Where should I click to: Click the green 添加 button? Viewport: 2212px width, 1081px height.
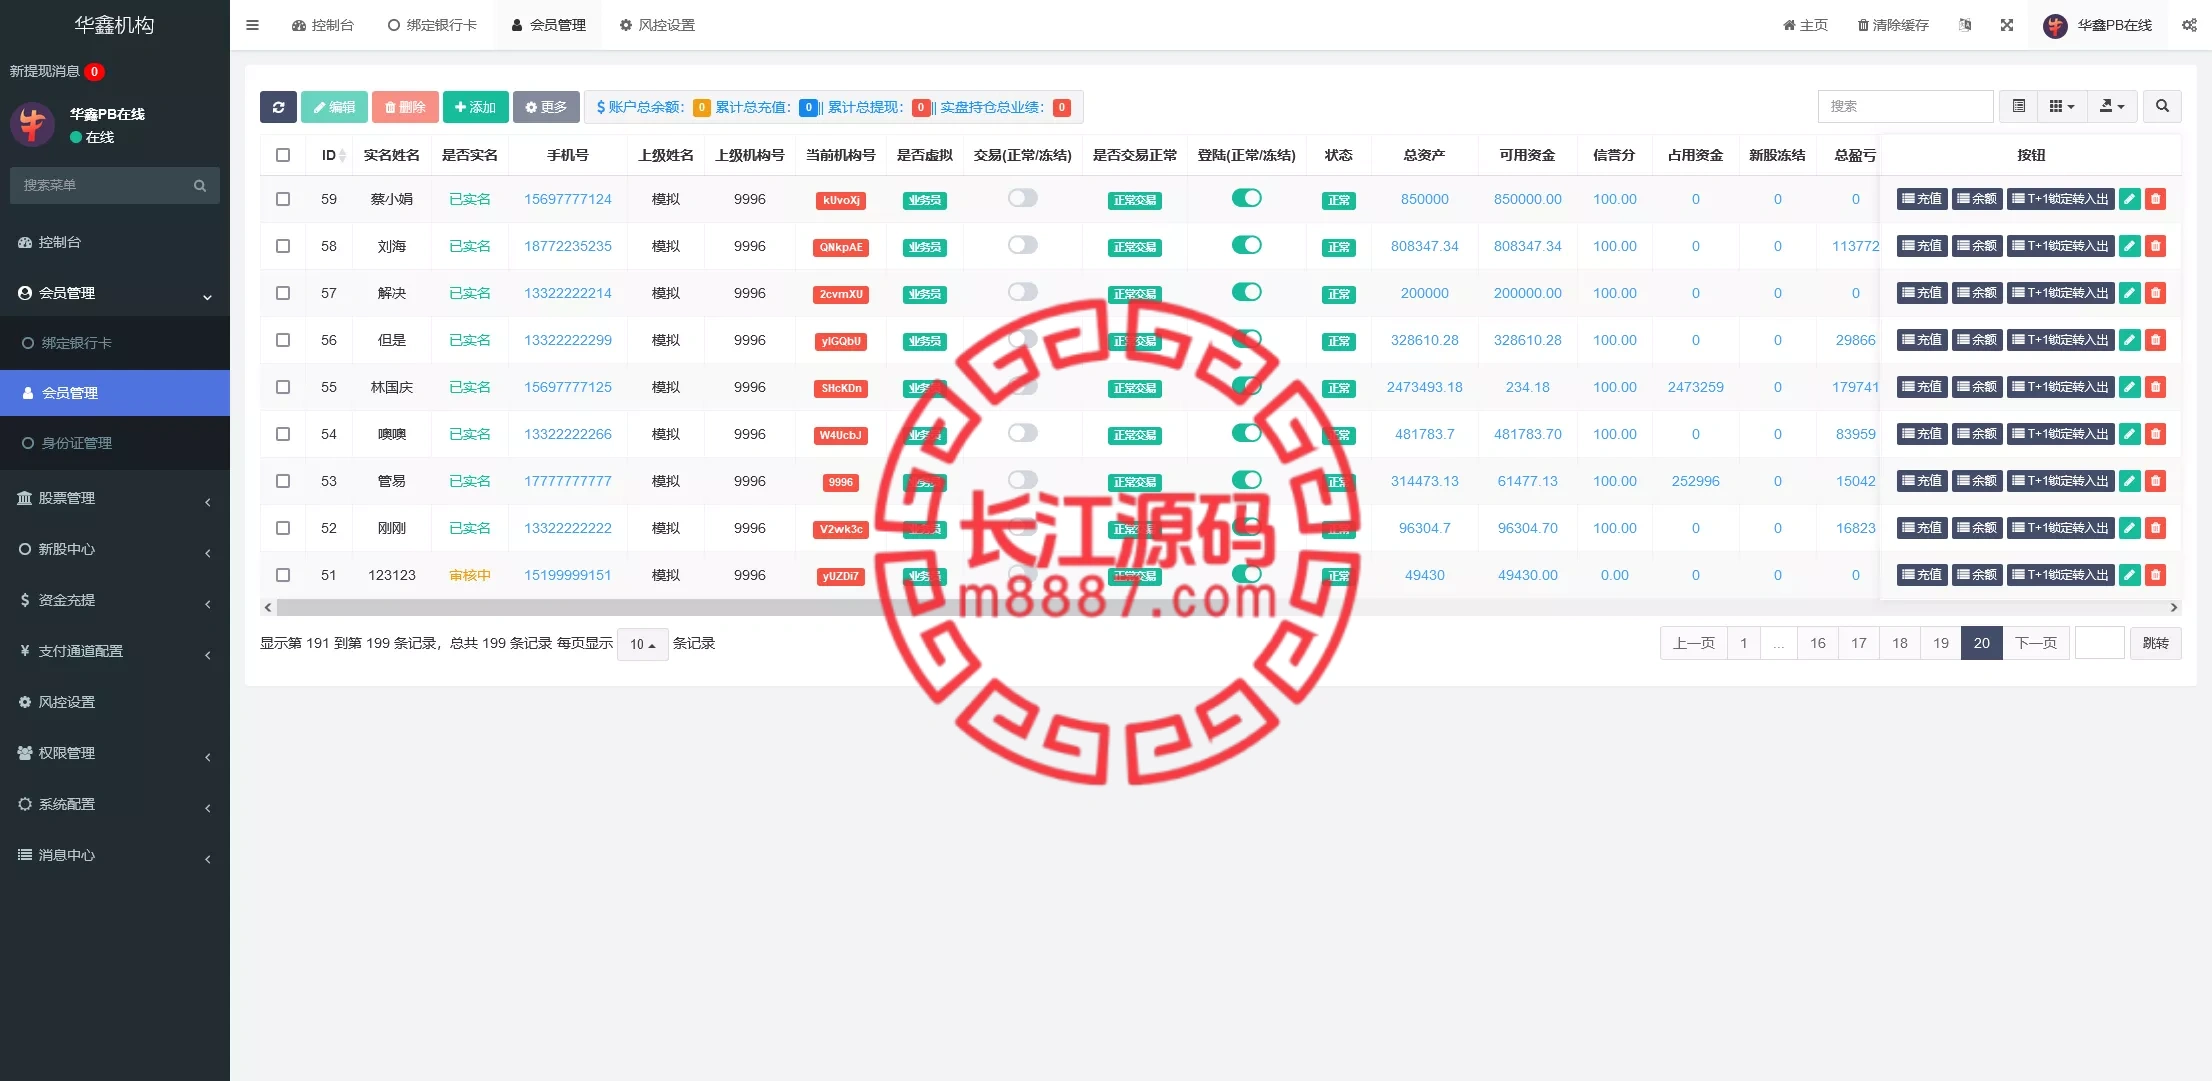tap(476, 107)
